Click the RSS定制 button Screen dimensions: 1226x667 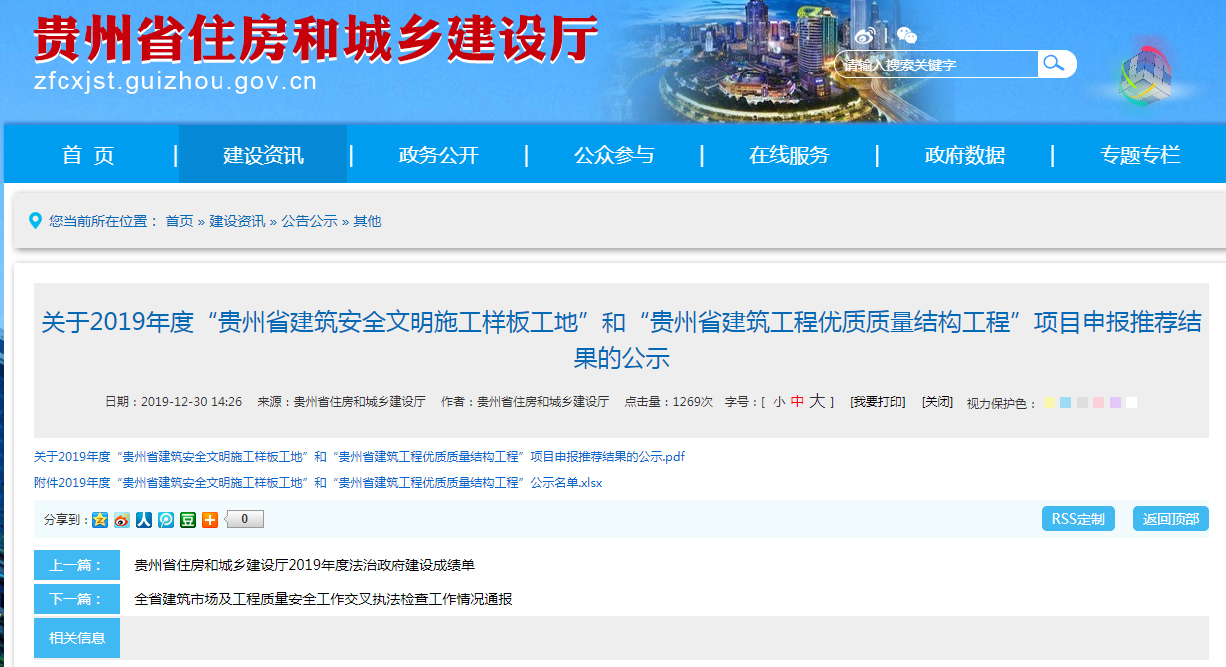coord(1078,519)
